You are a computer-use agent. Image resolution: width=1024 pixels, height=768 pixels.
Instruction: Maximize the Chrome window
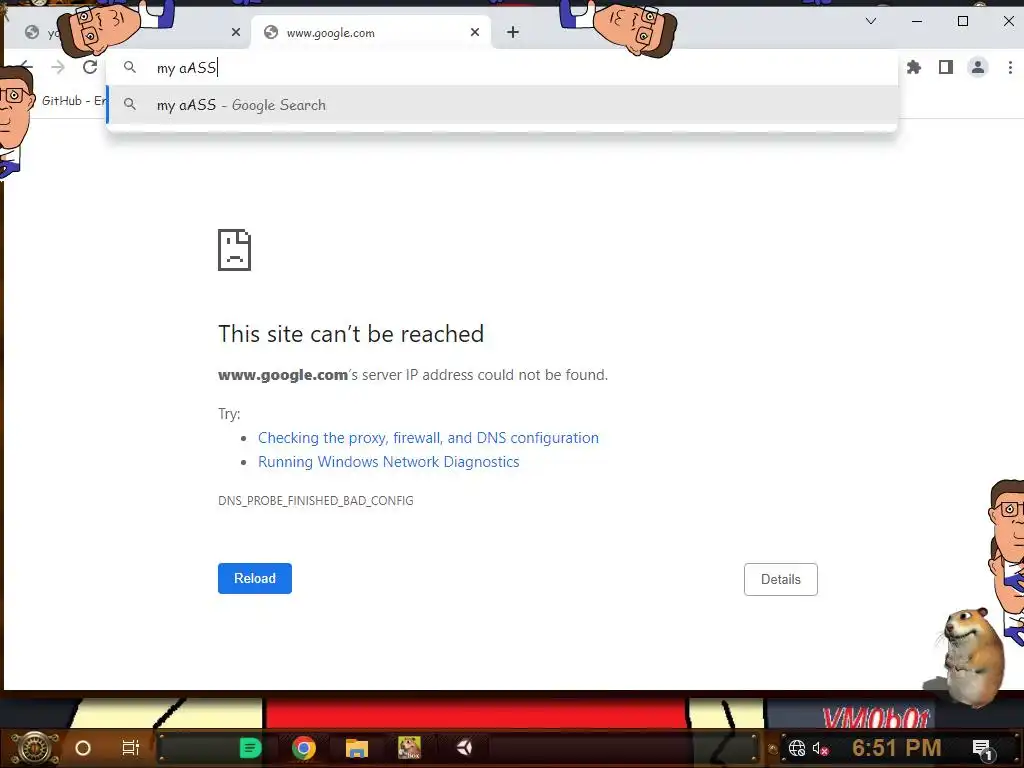point(963,21)
